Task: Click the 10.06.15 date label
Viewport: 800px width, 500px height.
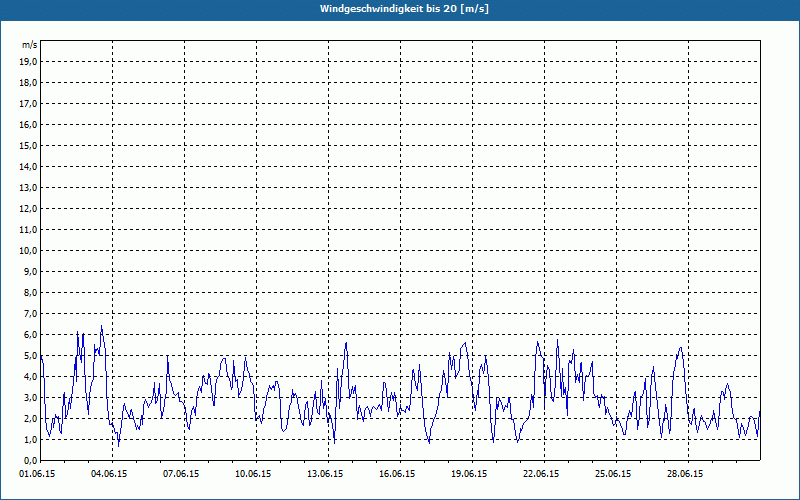Action: (x=253, y=473)
